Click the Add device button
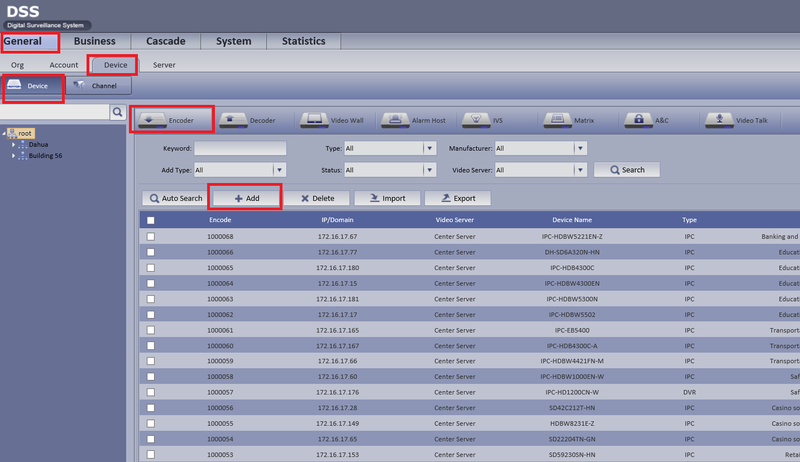The width and height of the screenshot is (800, 462). coord(247,198)
